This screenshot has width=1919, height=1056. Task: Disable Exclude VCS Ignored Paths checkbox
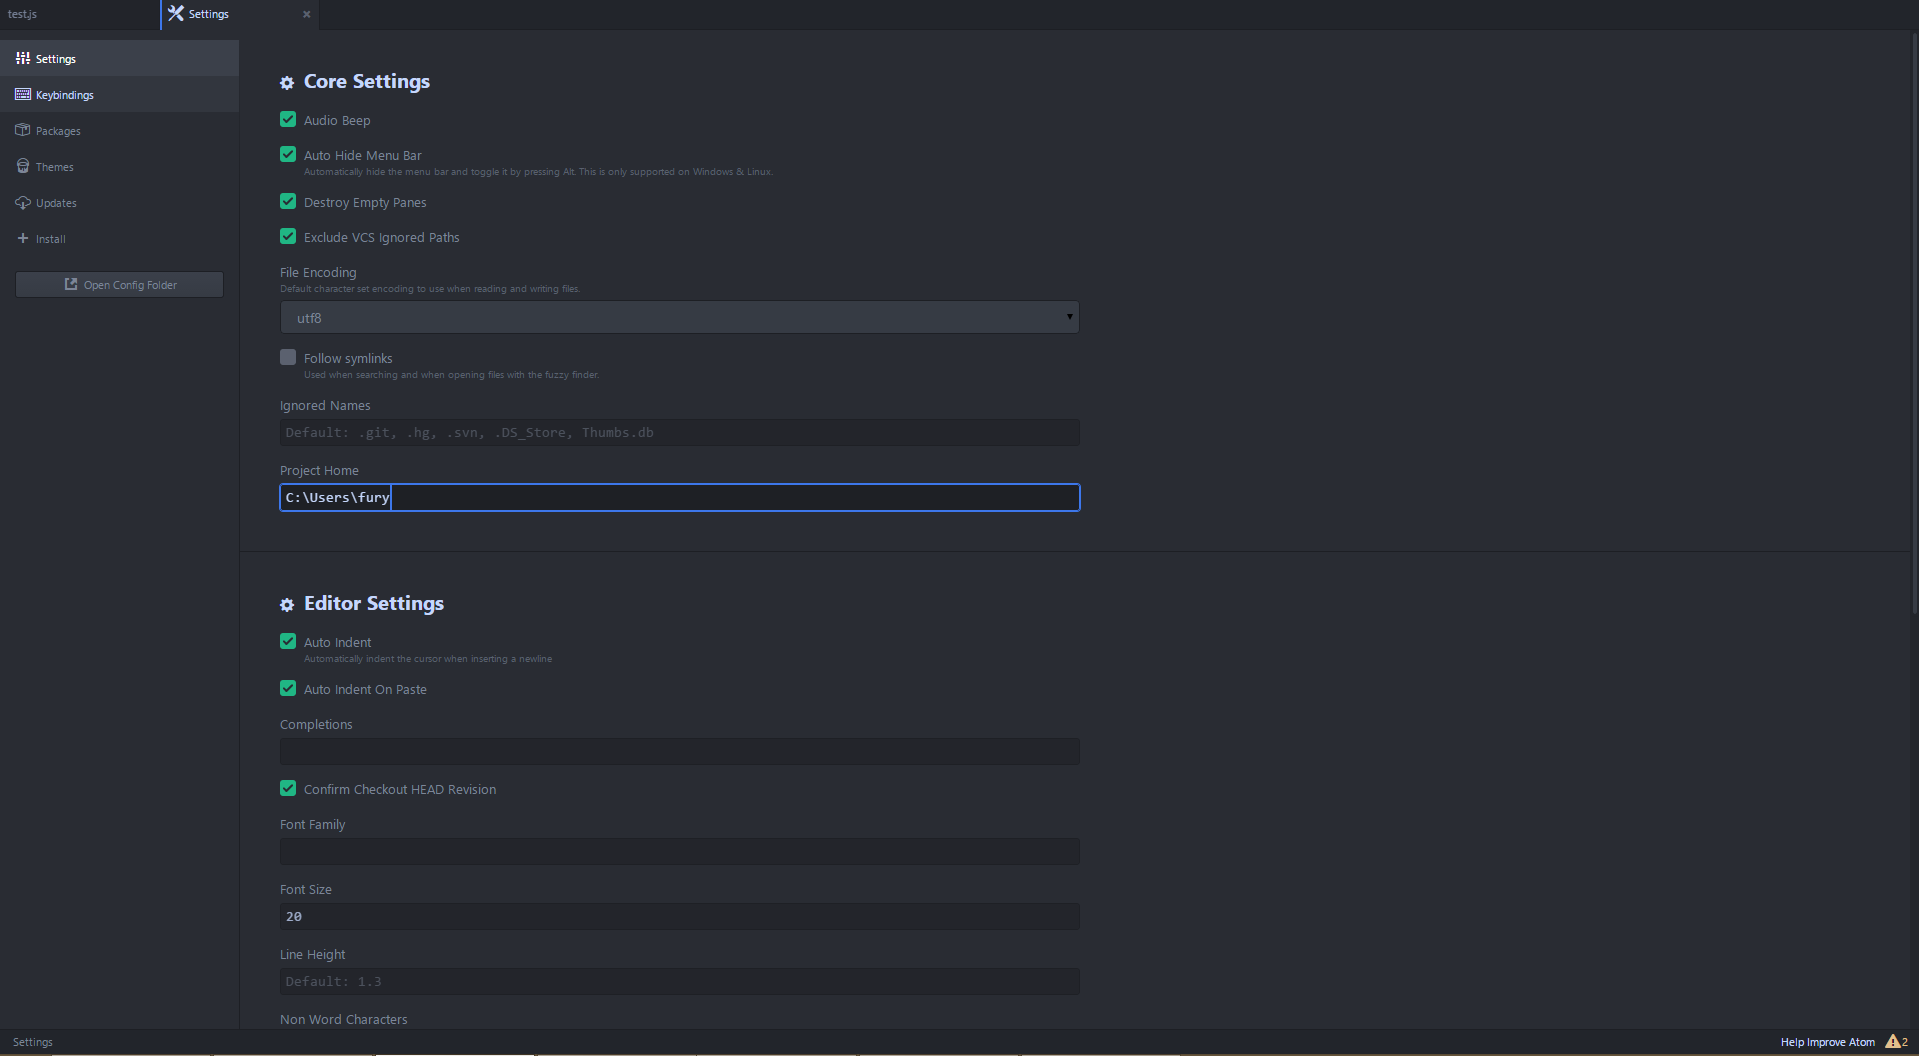288,237
